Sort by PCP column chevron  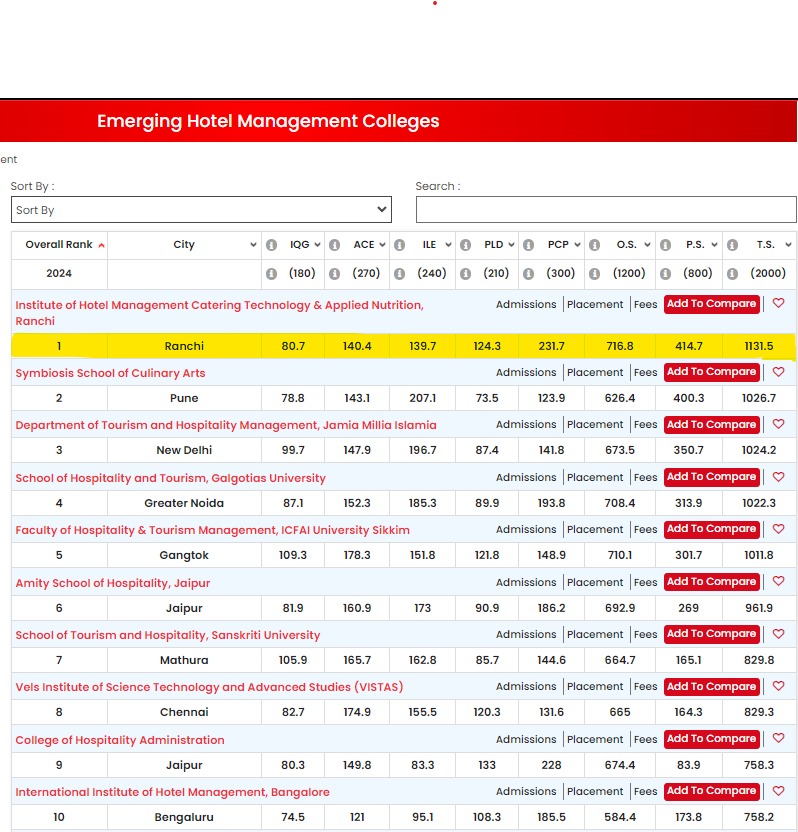tap(577, 245)
